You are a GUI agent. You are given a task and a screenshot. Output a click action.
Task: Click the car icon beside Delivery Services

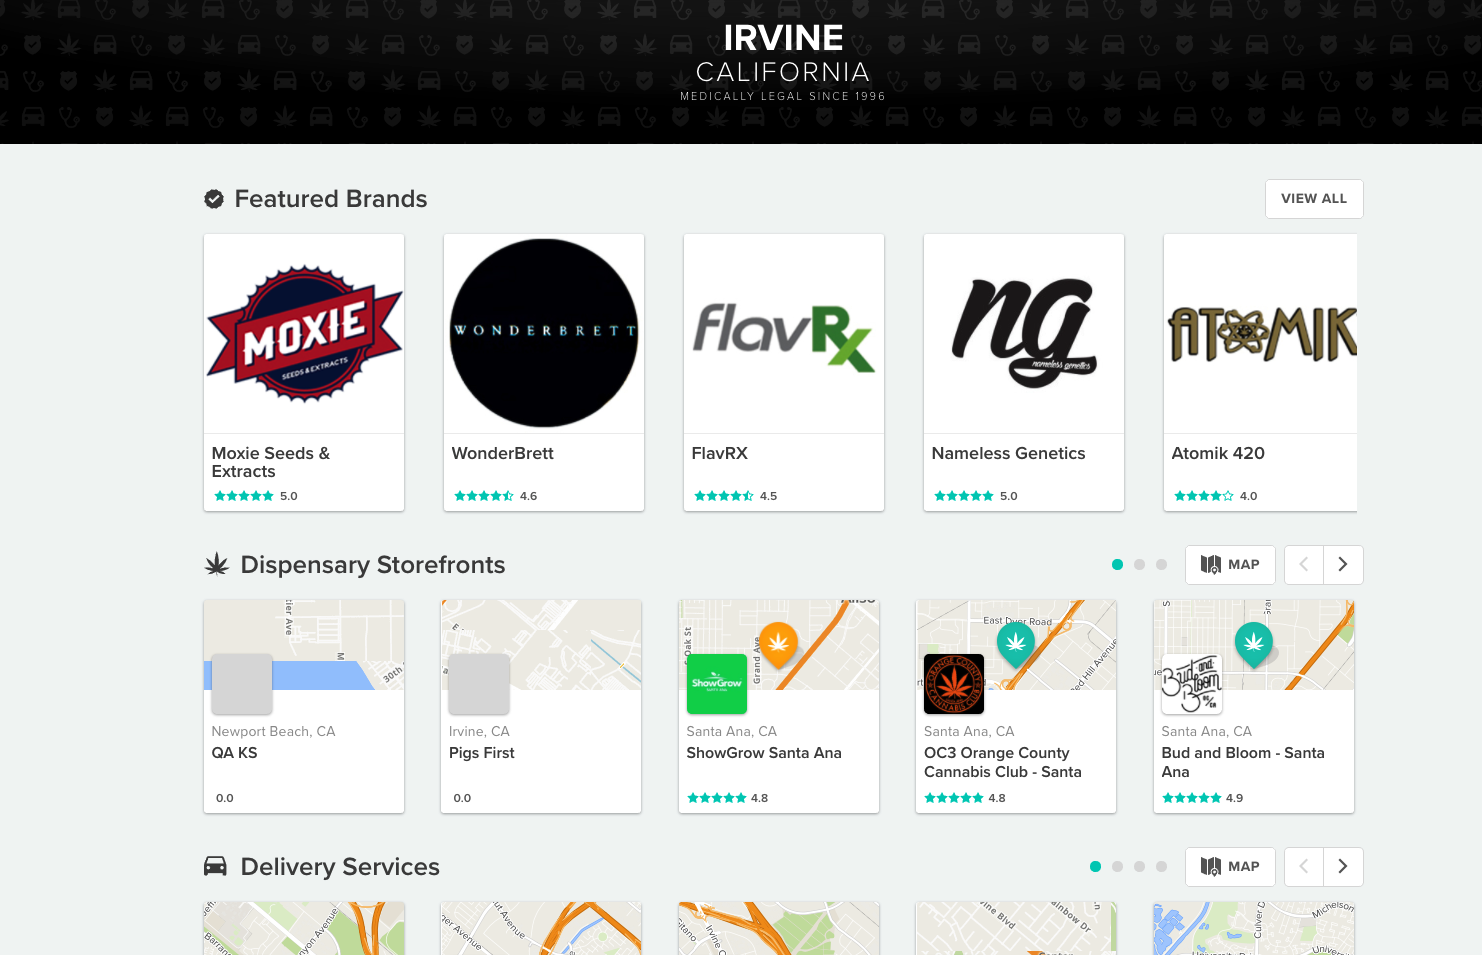tap(215, 866)
